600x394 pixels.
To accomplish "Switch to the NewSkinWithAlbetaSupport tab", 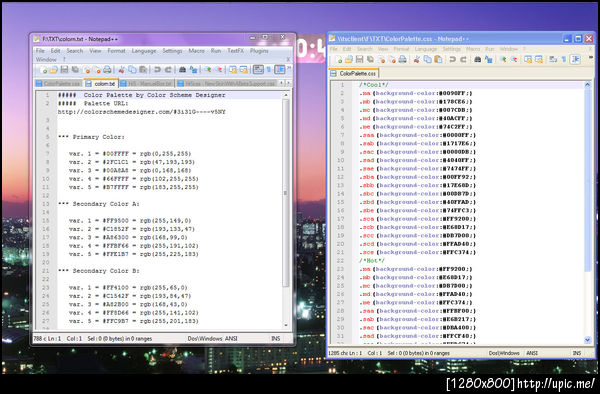I will tap(226, 83).
